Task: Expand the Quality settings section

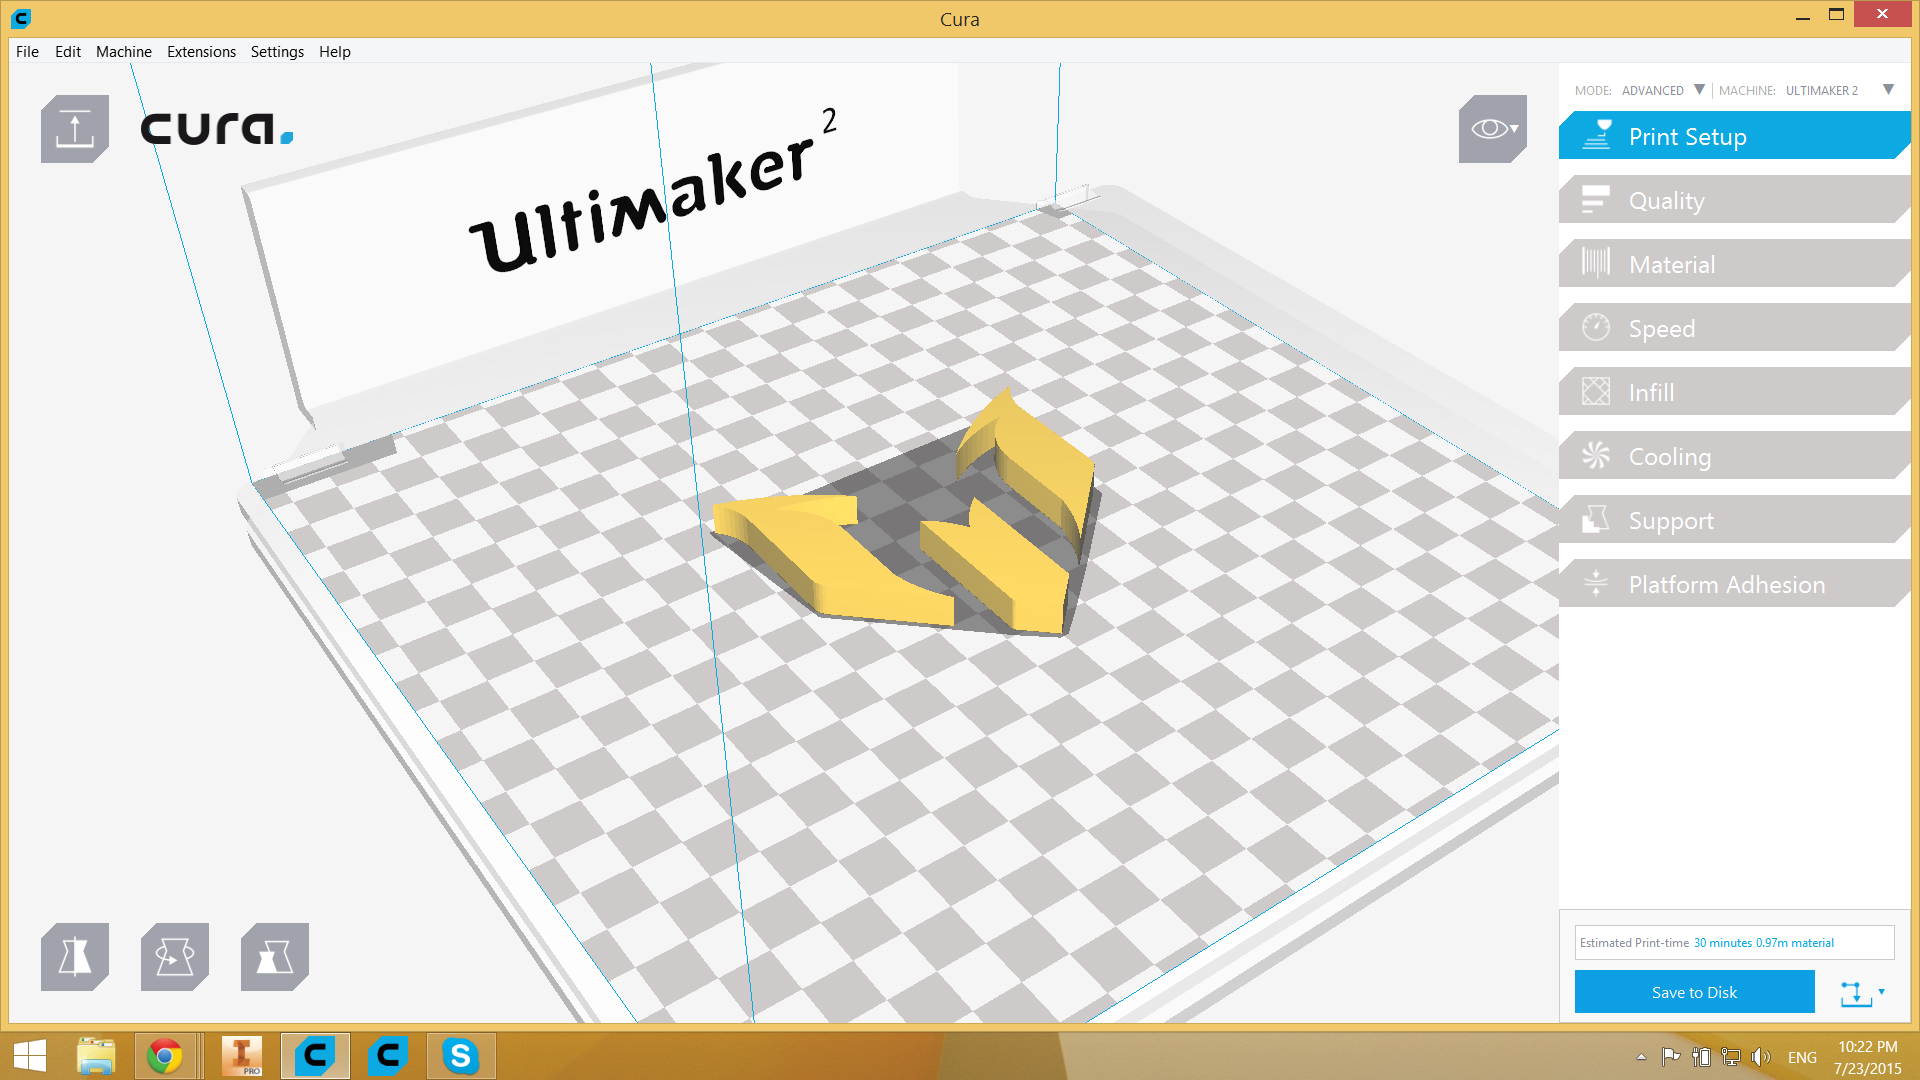Action: [1735, 200]
